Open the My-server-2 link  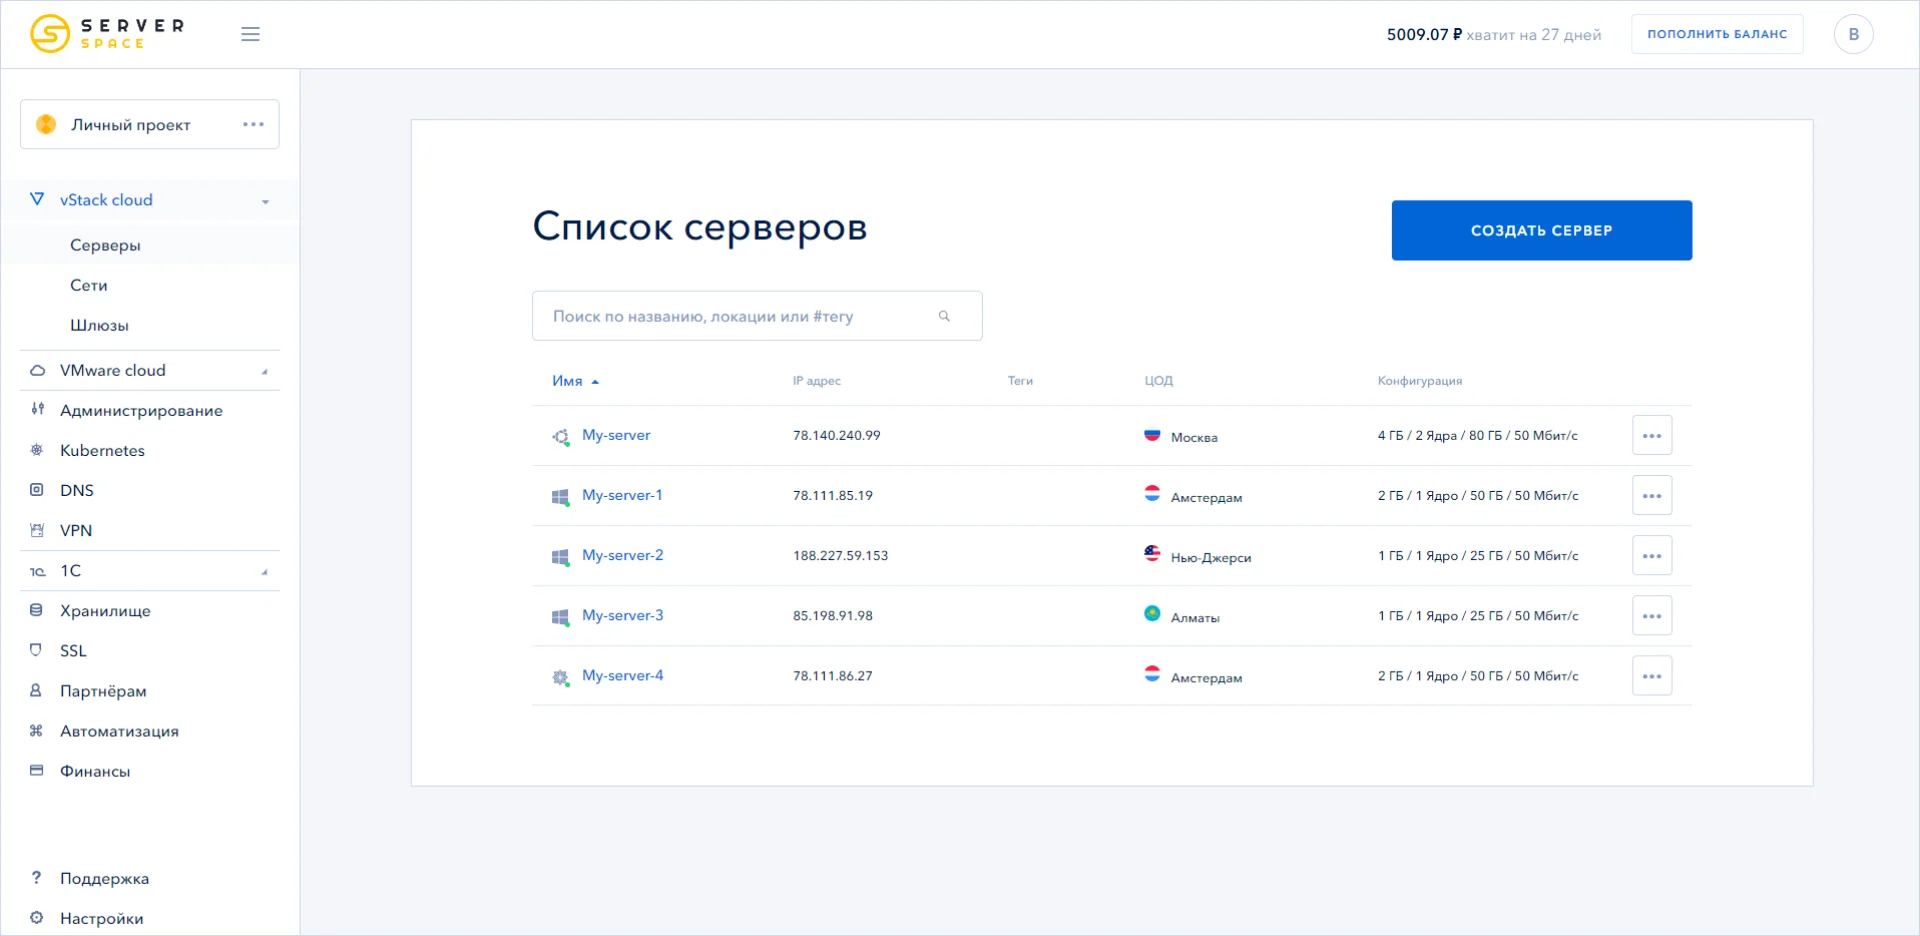(623, 555)
